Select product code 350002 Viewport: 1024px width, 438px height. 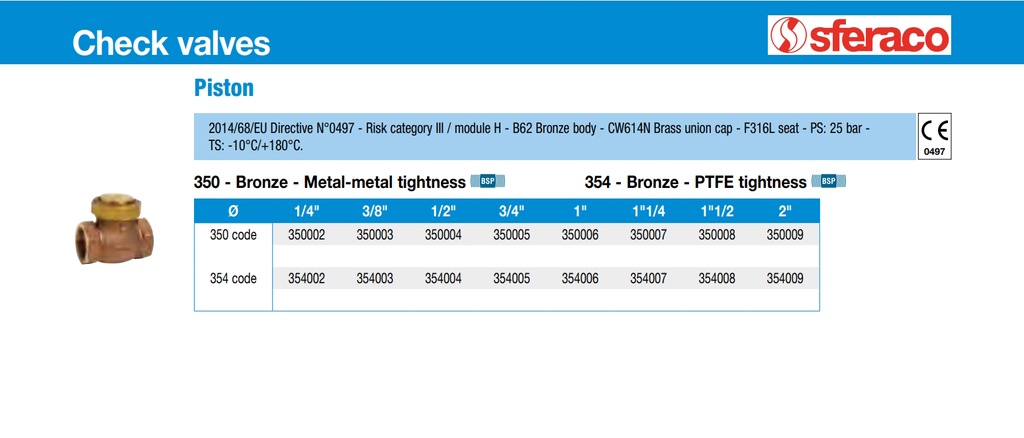[306, 235]
